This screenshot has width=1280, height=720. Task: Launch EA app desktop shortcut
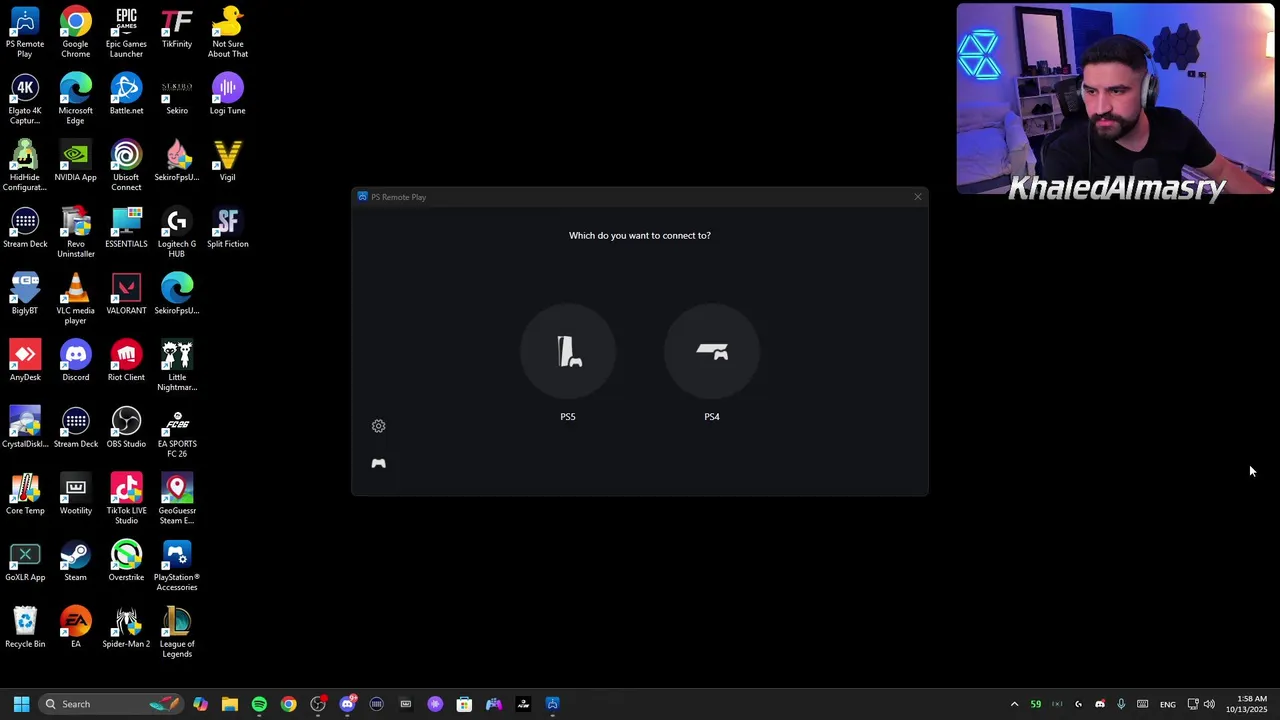coord(75,627)
